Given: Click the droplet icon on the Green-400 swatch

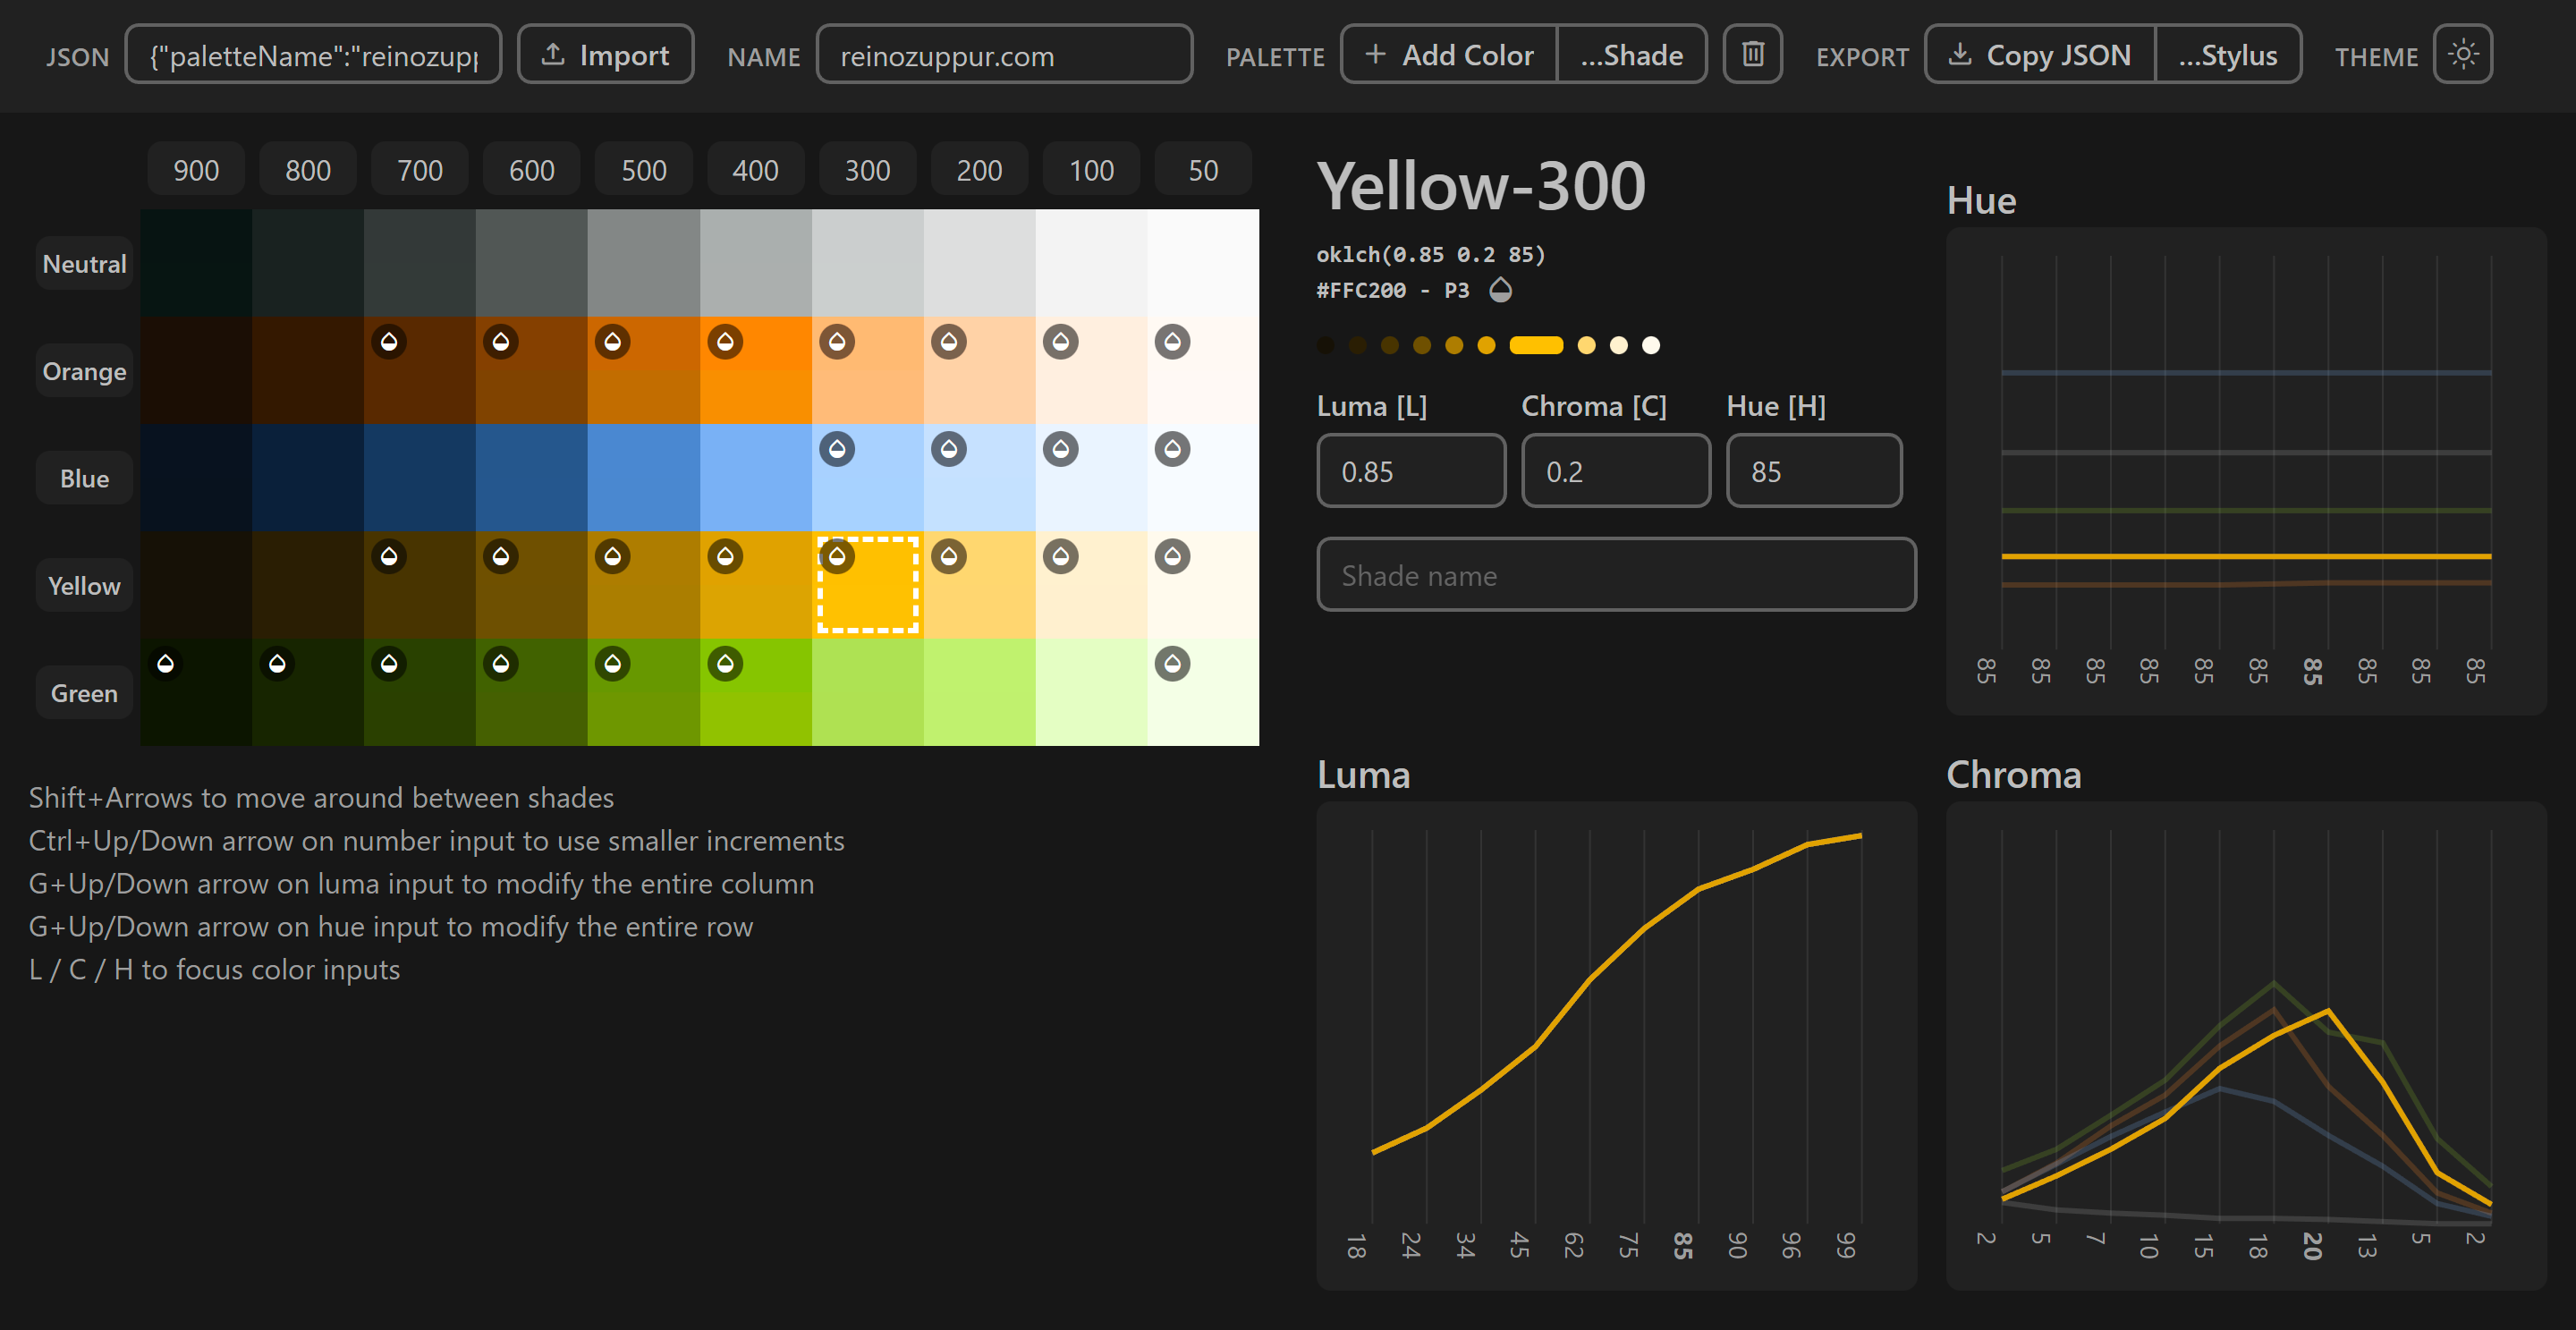Looking at the screenshot, I should click(x=725, y=664).
